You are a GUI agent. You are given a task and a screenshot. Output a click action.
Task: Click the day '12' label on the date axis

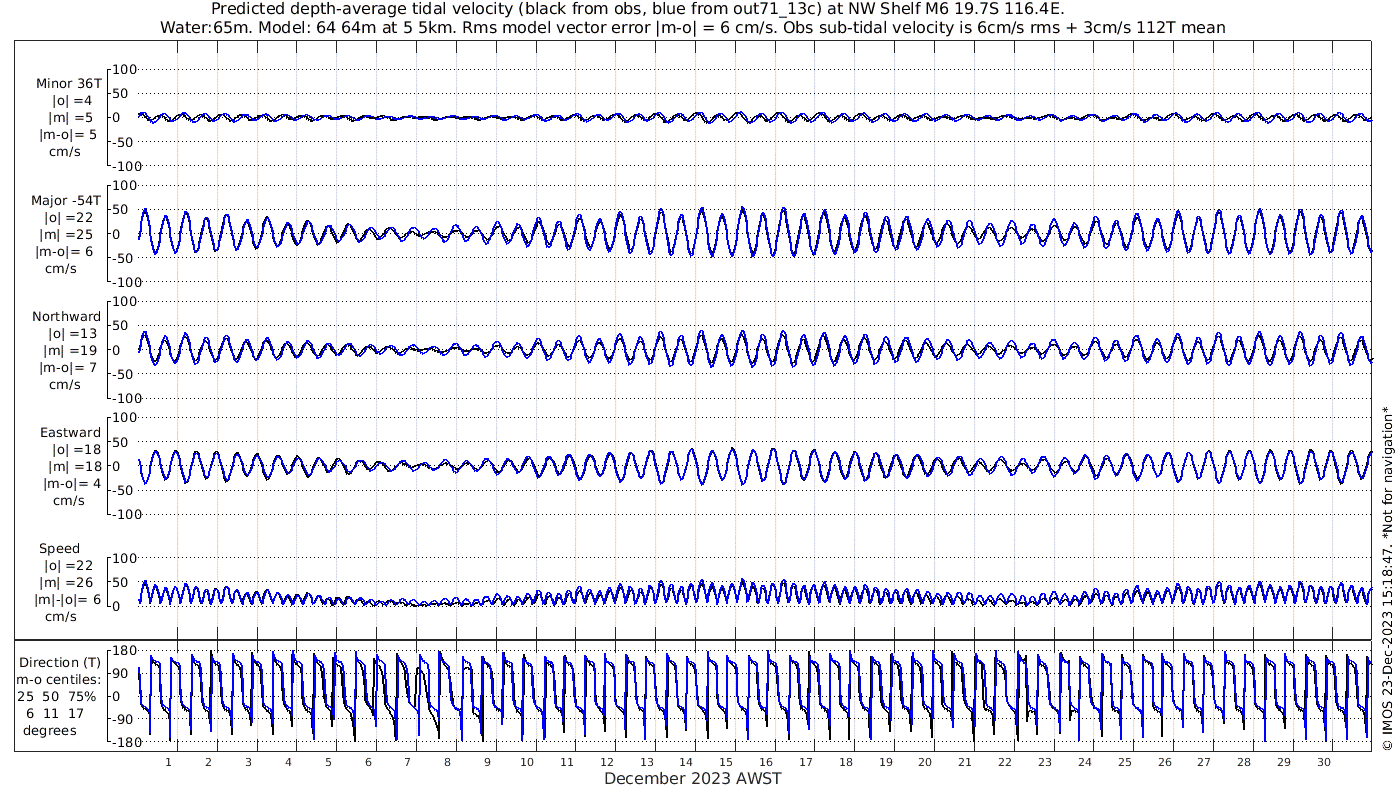click(607, 763)
